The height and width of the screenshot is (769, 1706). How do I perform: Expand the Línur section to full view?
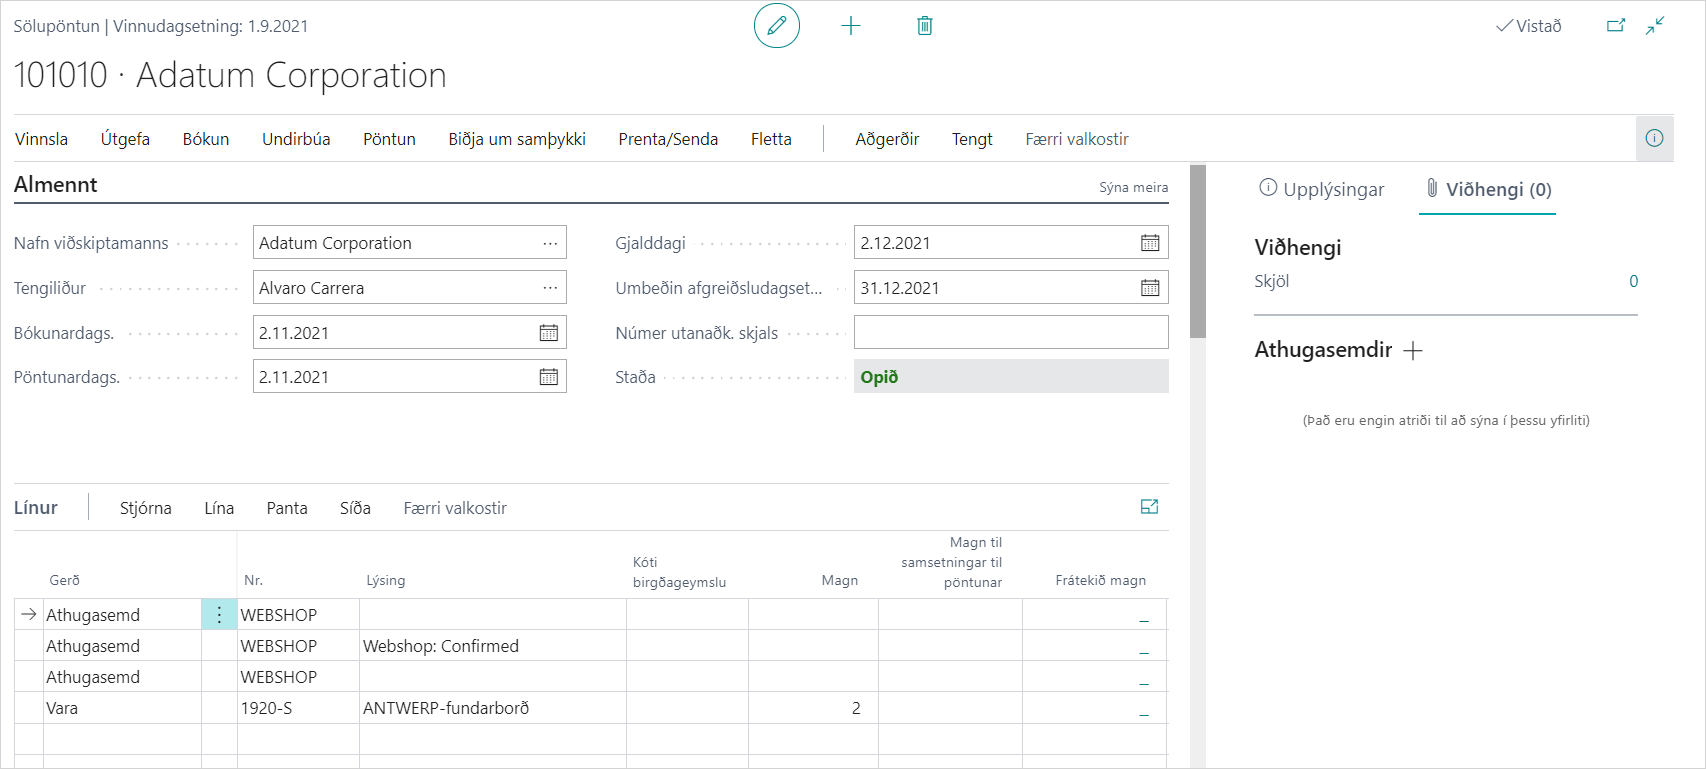tap(1149, 507)
